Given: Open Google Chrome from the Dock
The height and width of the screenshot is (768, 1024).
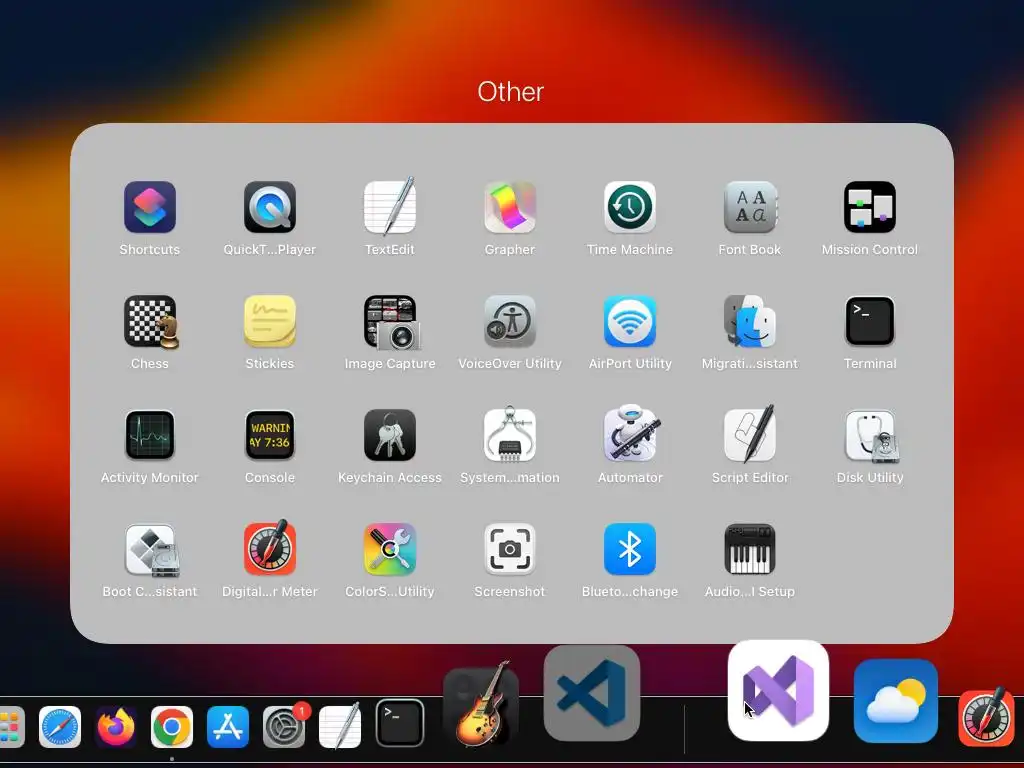Looking at the screenshot, I should click(172, 727).
